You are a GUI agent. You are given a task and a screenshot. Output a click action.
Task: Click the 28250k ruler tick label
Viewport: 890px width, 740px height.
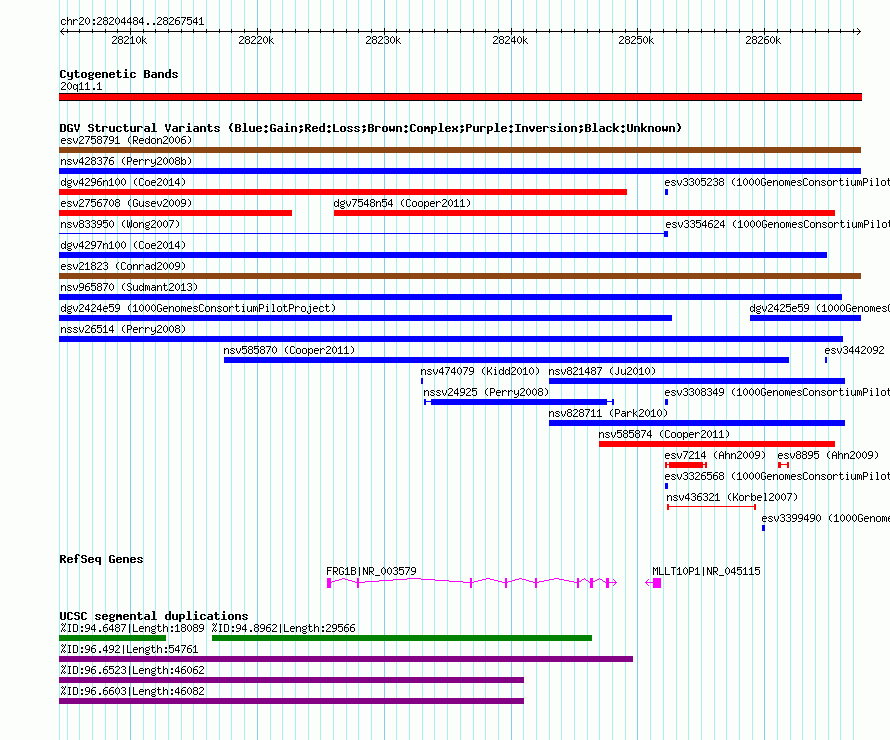click(x=636, y=40)
